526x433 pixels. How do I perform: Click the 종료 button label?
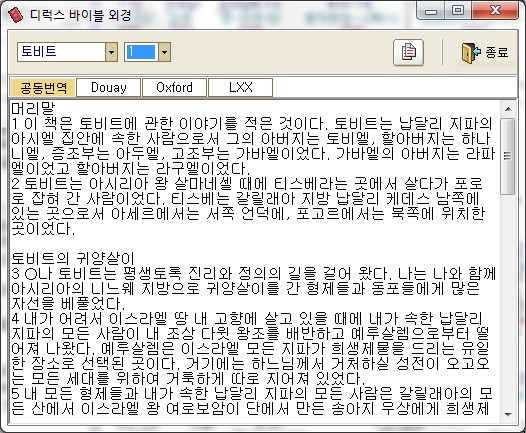(496, 52)
